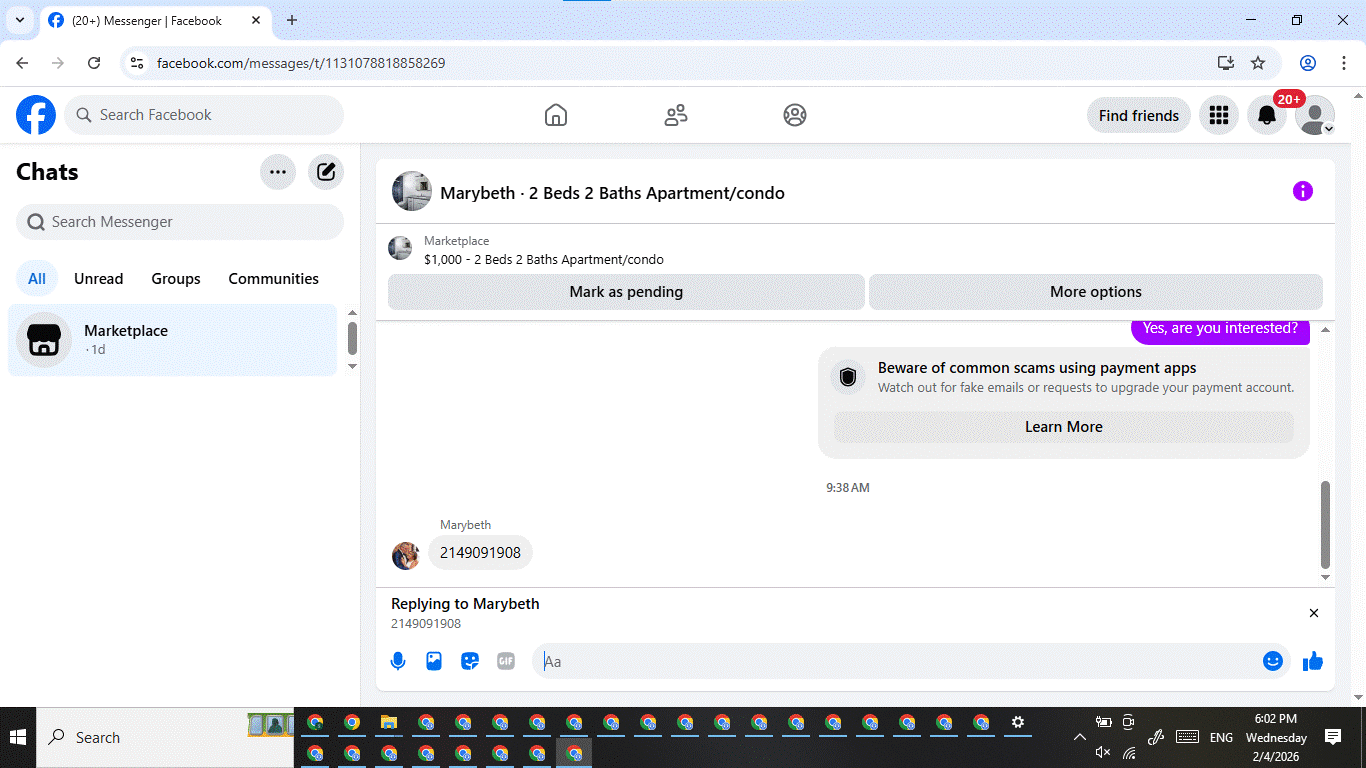The image size is (1366, 768).
Task: Open the Chrome three-dot menu
Action: click(1345, 63)
